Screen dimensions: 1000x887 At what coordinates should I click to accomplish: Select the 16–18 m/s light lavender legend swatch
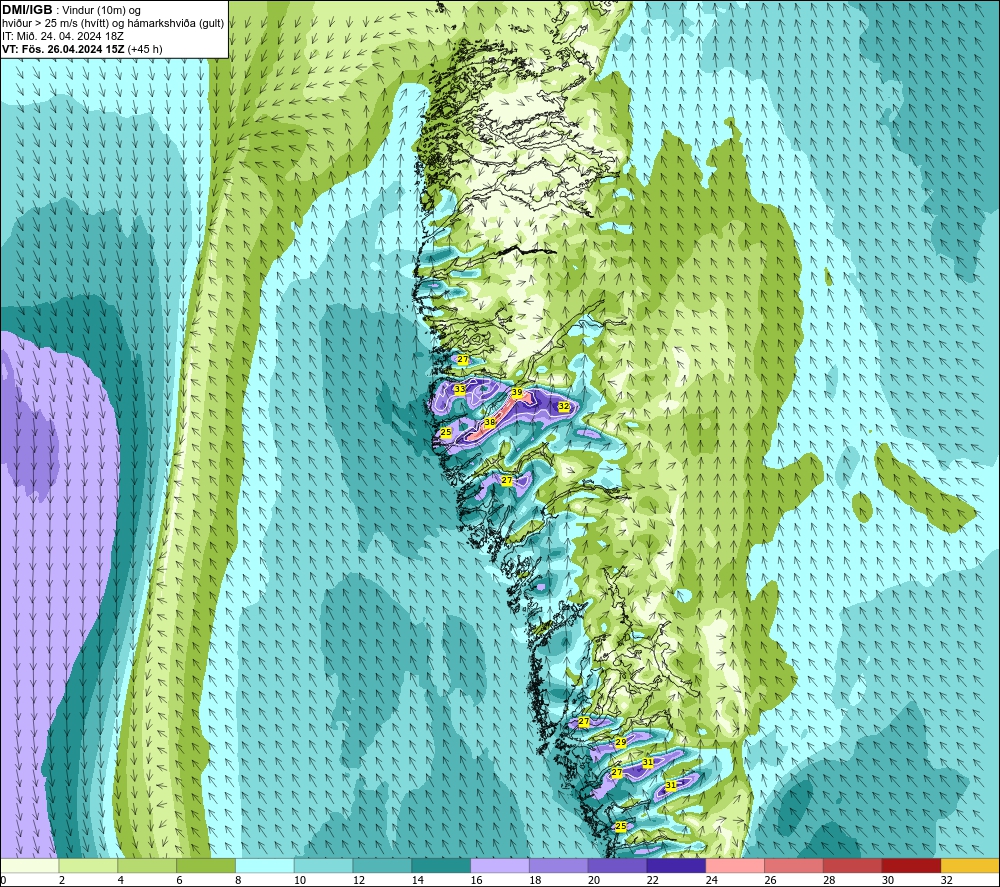[500, 865]
